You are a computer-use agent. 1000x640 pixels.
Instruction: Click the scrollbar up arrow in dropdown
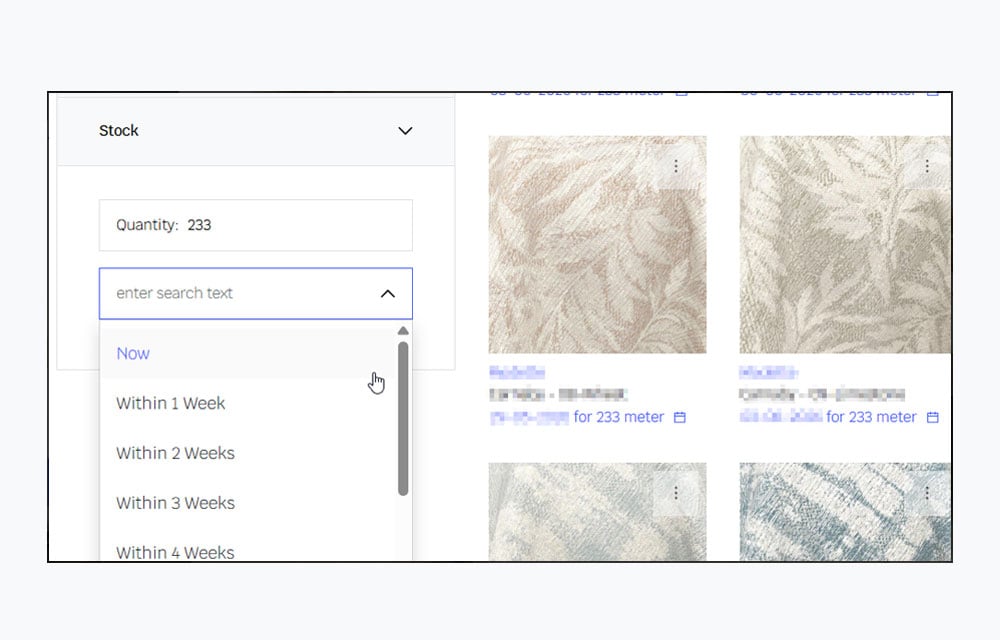click(x=403, y=331)
